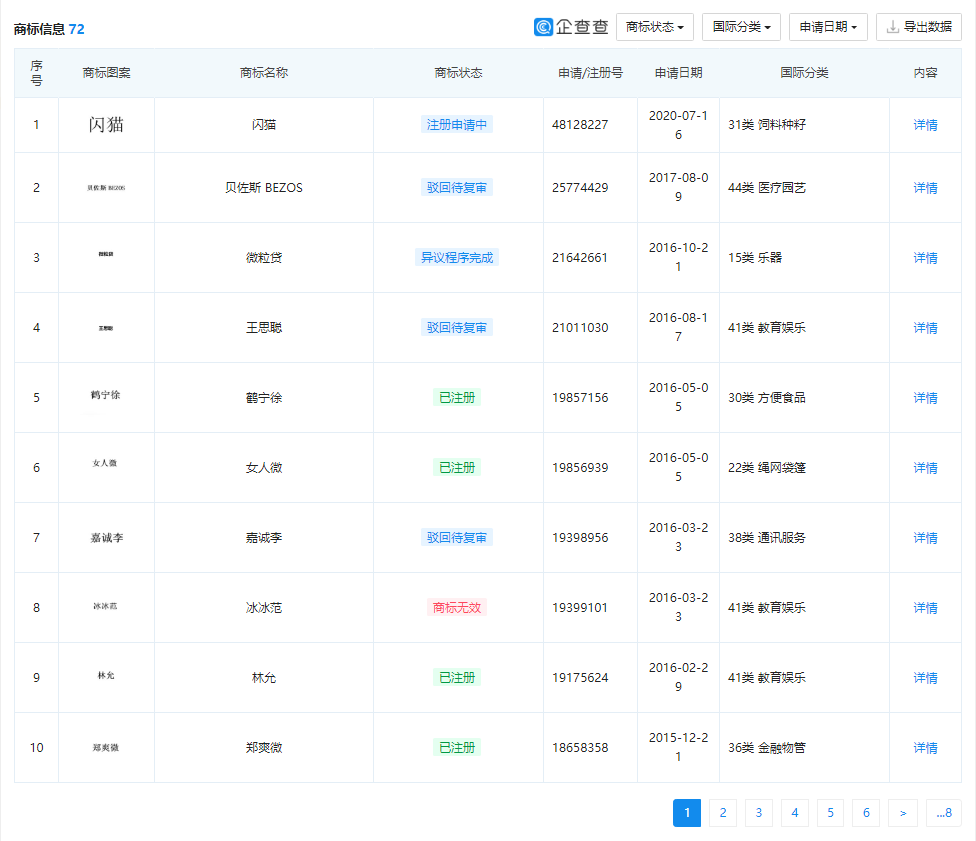This screenshot has width=976, height=841.
Task: Select current page 1 button
Action: [x=687, y=813]
